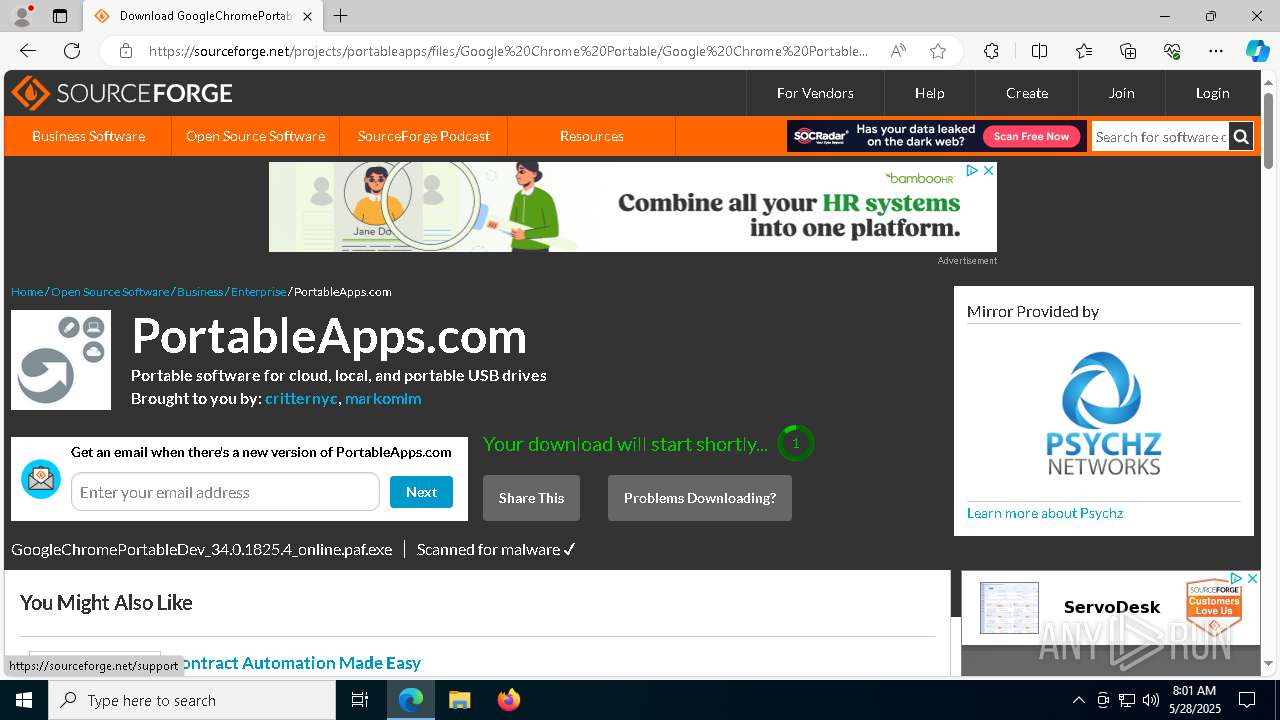Open the Copilot icon
Image resolution: width=1280 pixels, height=720 pixels.
click(1257, 51)
